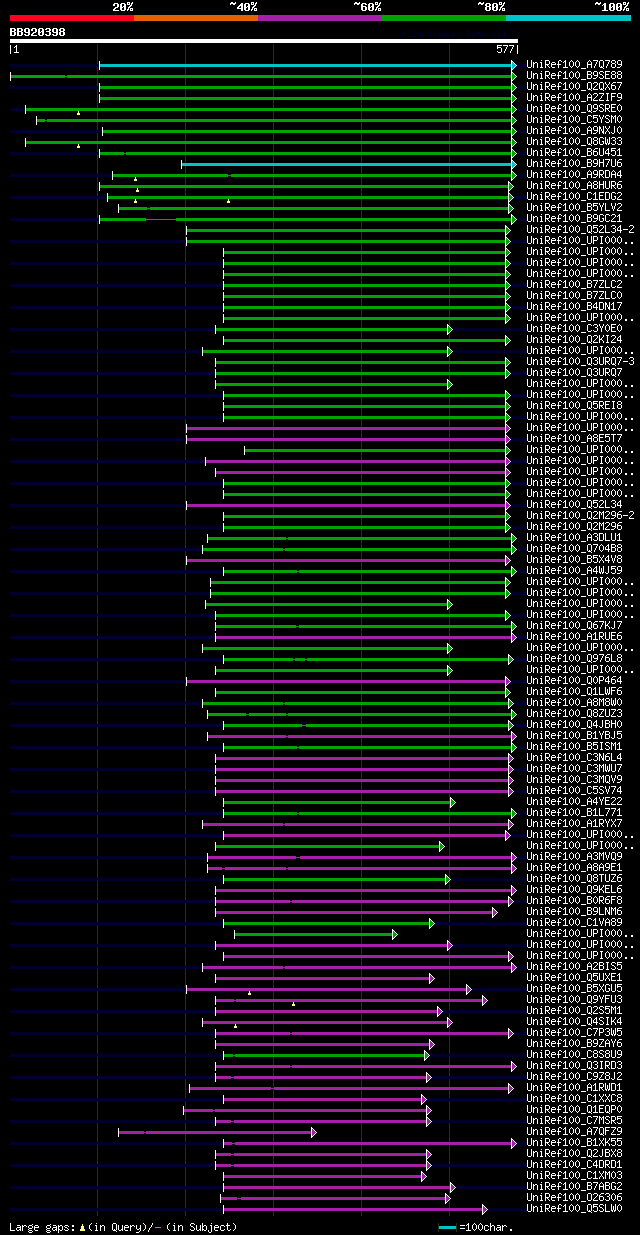Open hit UniRef100_Q8ZUZ3
The height and width of the screenshot is (1235, 640).
pos(574,714)
